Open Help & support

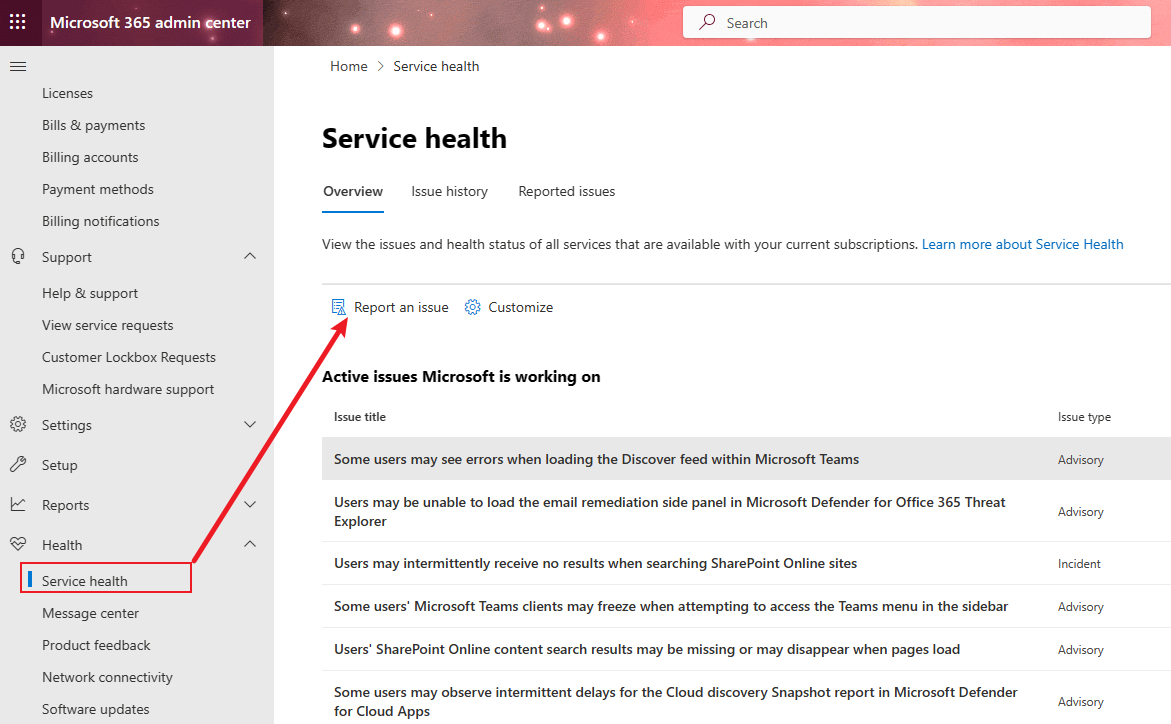pos(90,294)
